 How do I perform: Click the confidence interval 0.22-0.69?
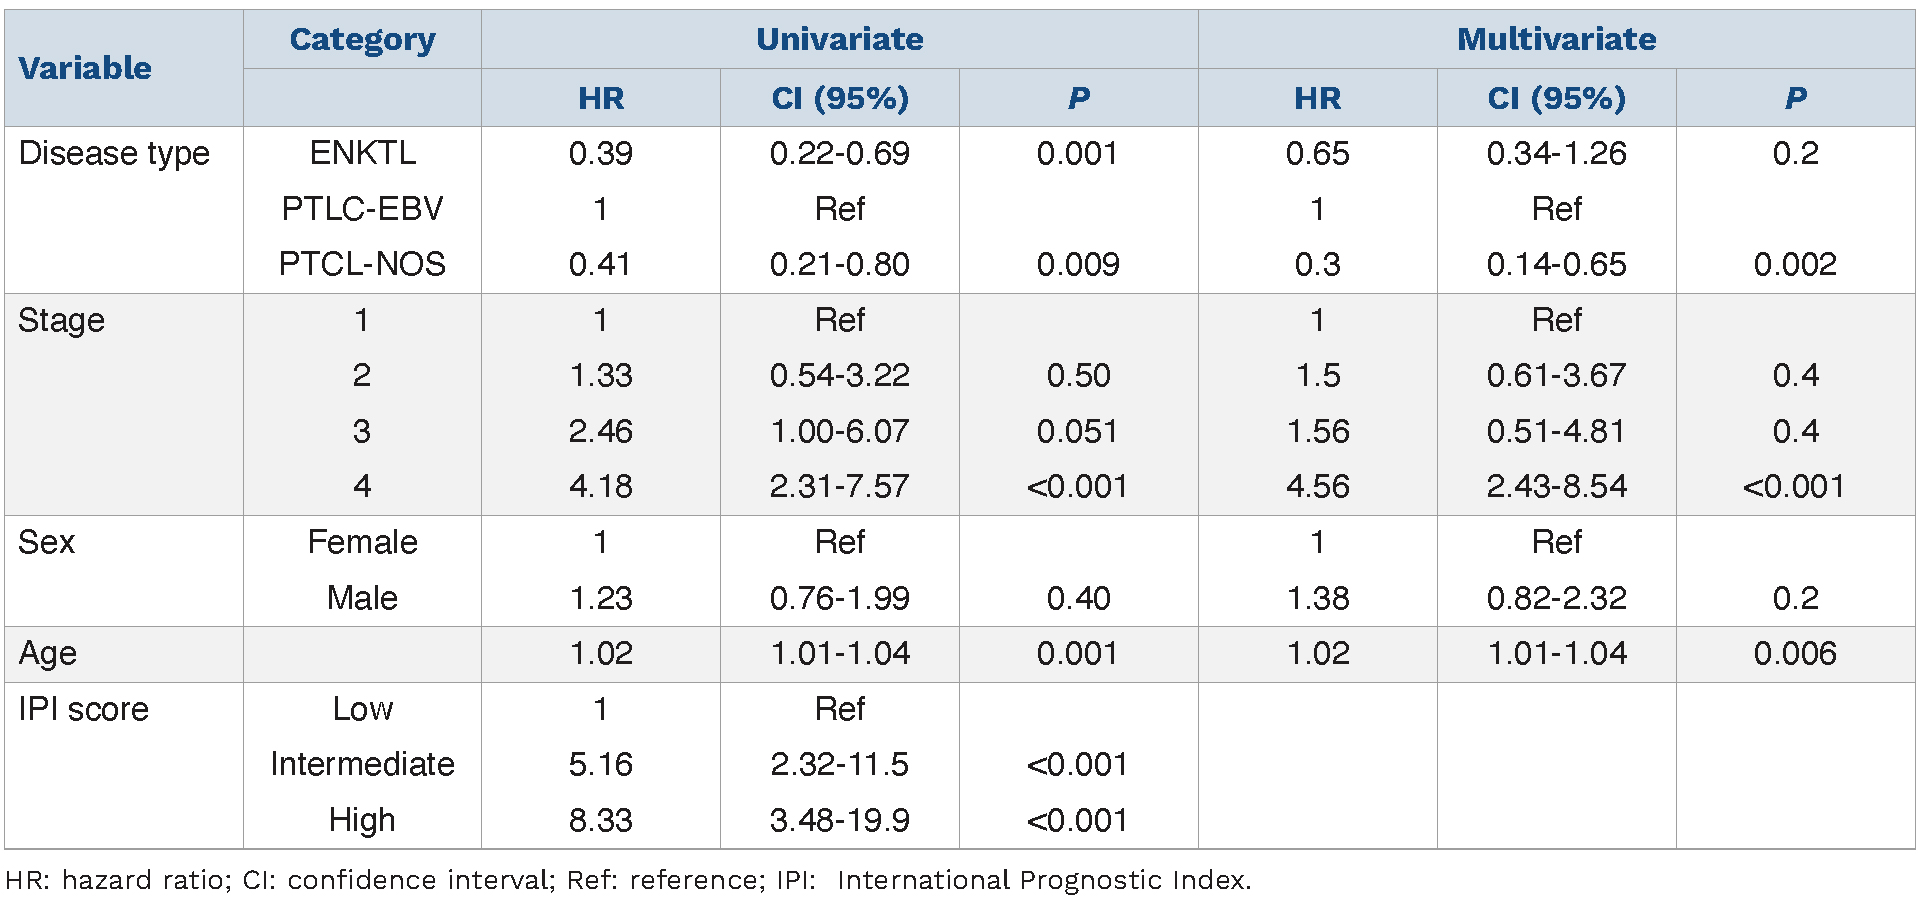coord(839,153)
